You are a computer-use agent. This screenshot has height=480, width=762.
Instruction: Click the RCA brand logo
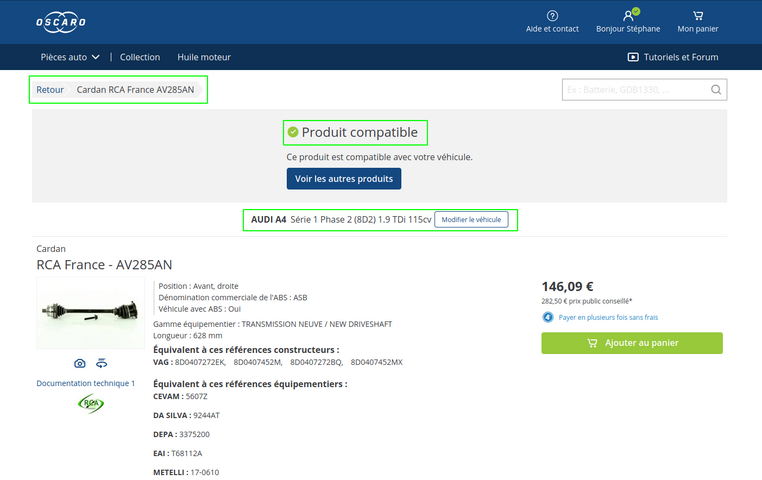[x=91, y=404]
